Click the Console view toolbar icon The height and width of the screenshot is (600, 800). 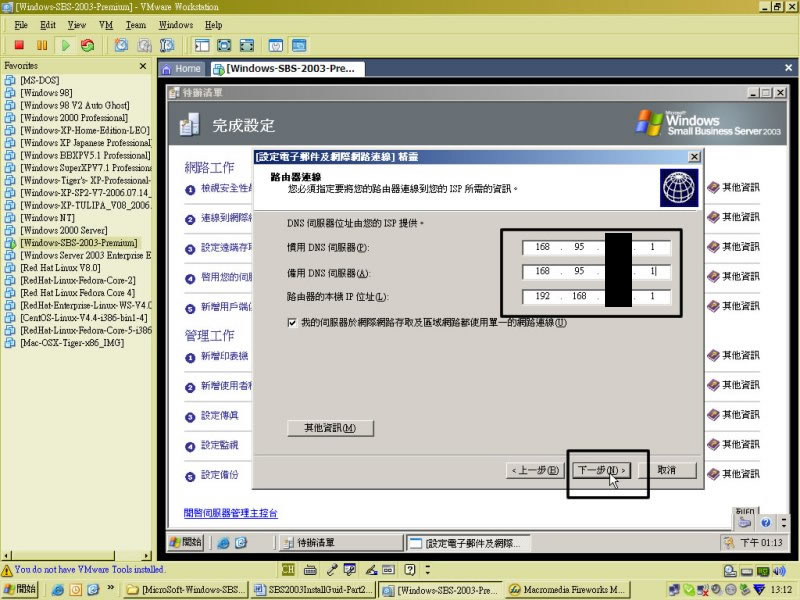coord(299,45)
